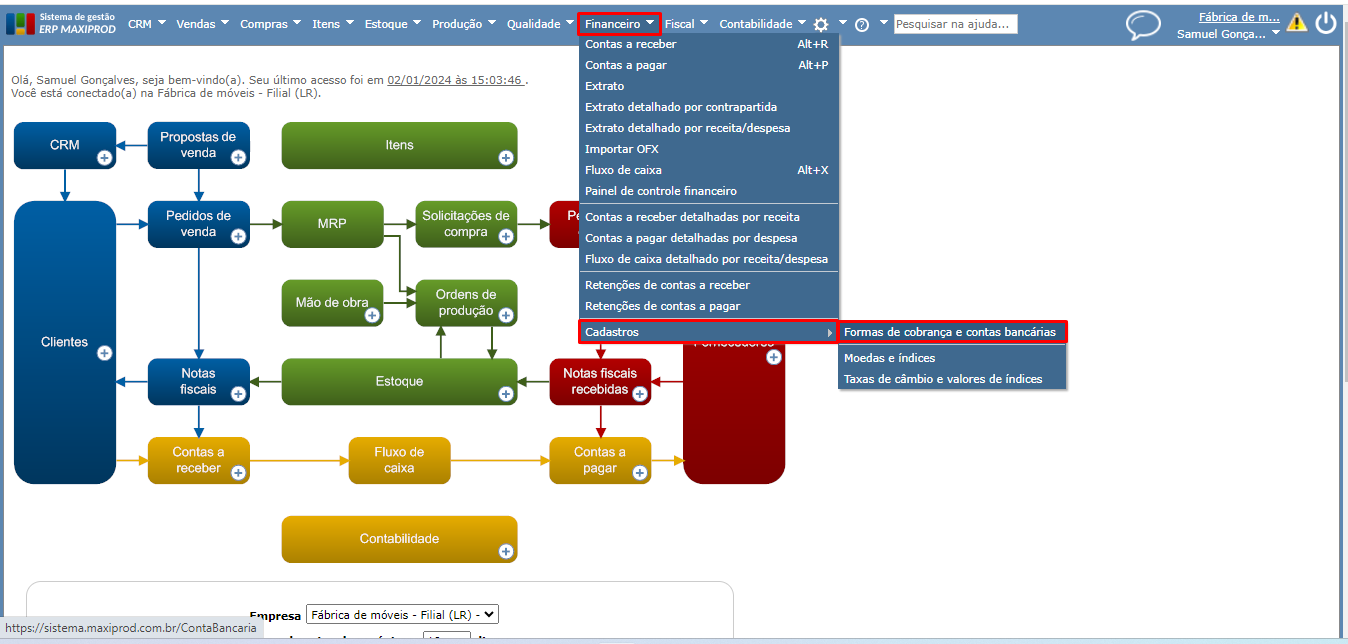This screenshot has width=1348, height=644.
Task: Open the chat speech bubble icon
Action: click(x=1143, y=25)
